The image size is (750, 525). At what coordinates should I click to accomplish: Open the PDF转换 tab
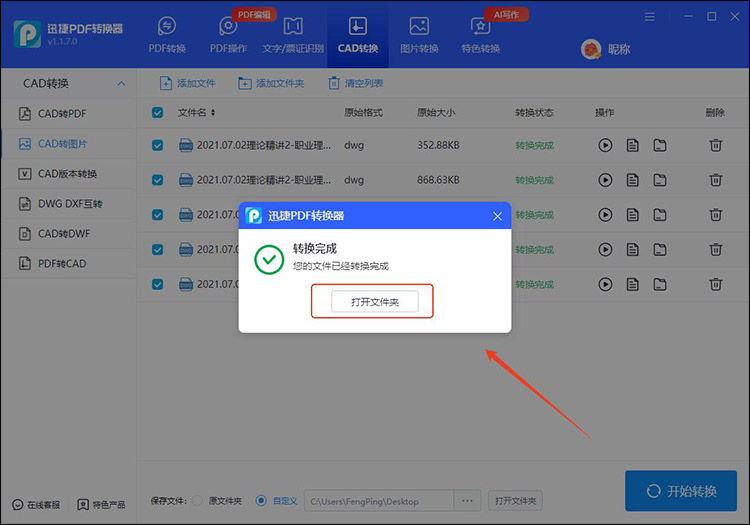pyautogui.click(x=166, y=35)
